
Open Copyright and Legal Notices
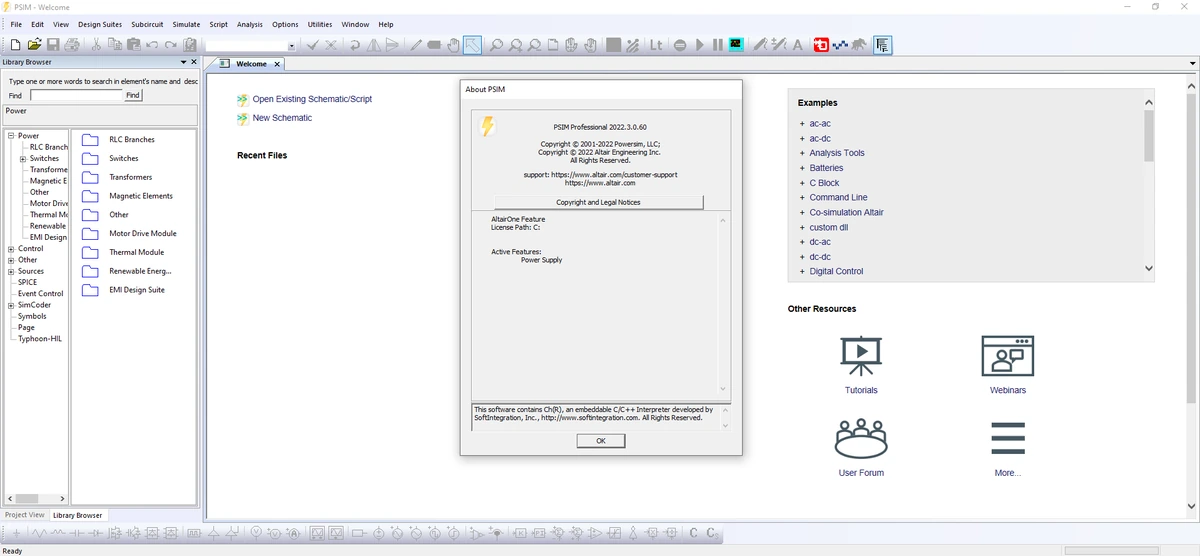click(599, 202)
